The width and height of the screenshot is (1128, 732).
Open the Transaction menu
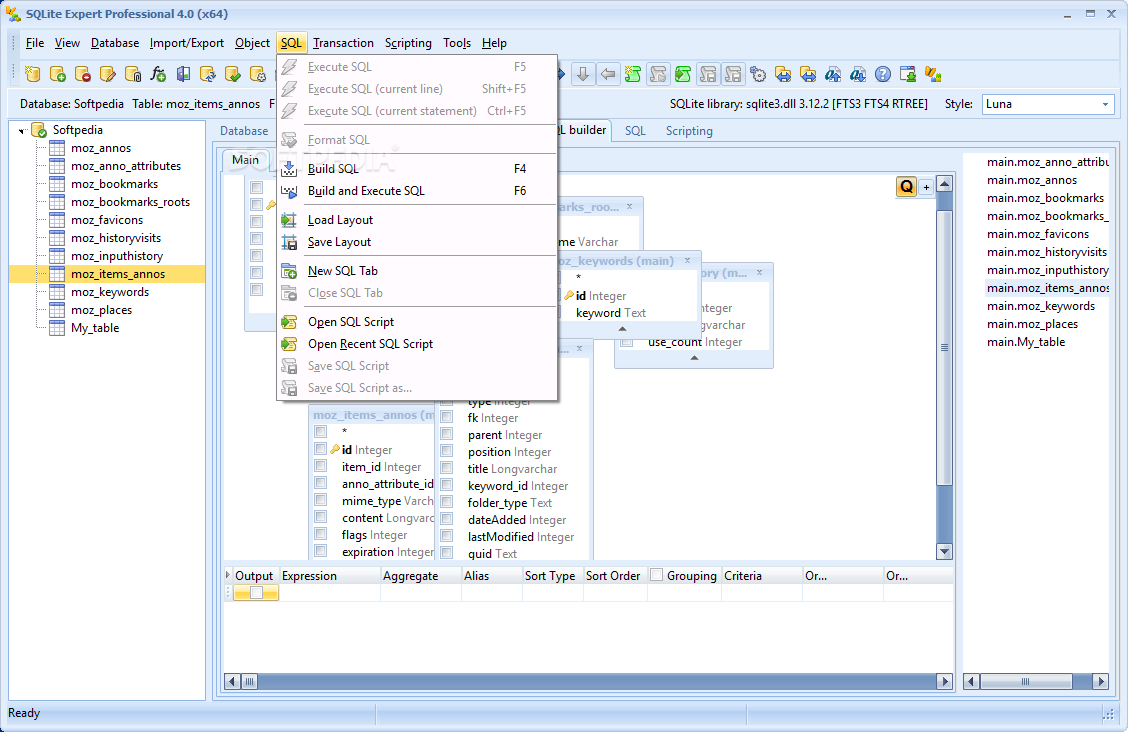pos(343,43)
